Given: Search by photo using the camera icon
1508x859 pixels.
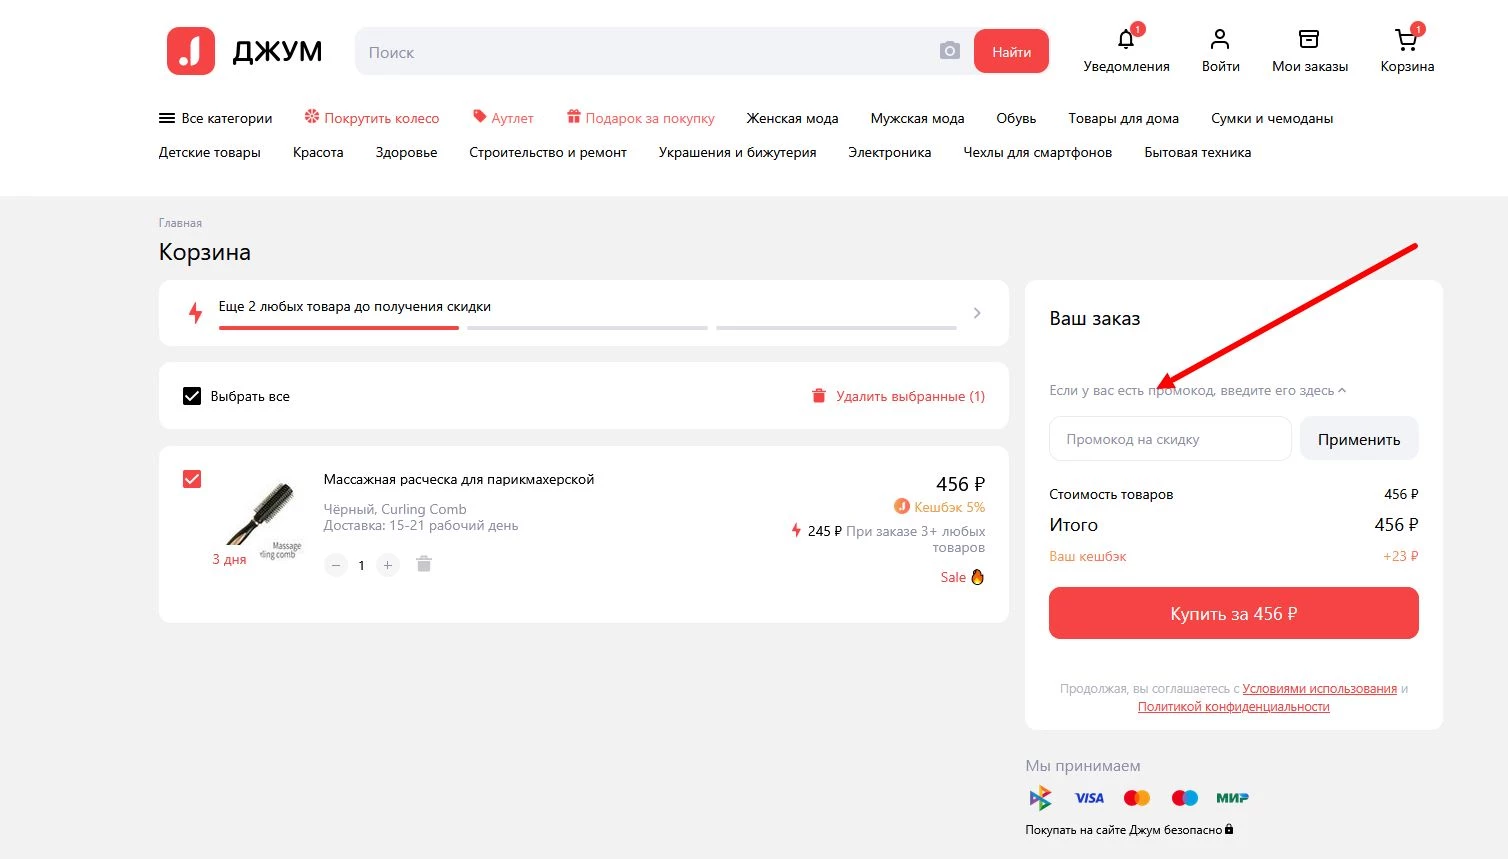Looking at the screenshot, I should click(x=948, y=50).
